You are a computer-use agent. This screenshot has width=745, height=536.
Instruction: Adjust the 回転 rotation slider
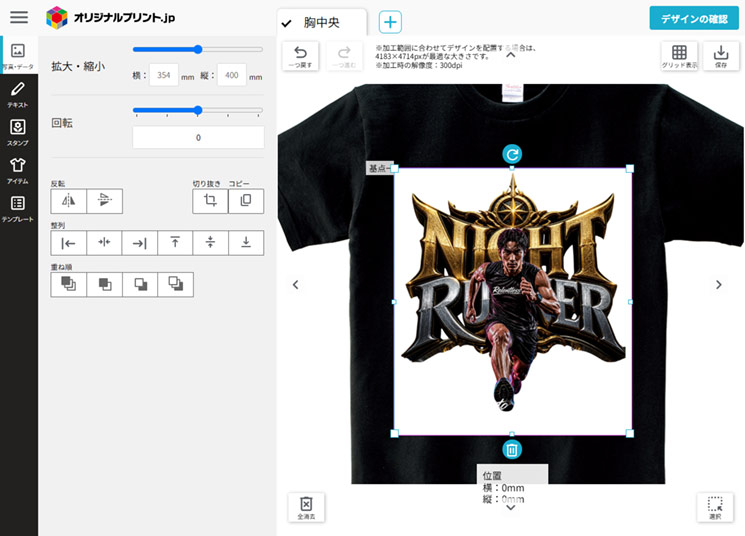click(198, 110)
